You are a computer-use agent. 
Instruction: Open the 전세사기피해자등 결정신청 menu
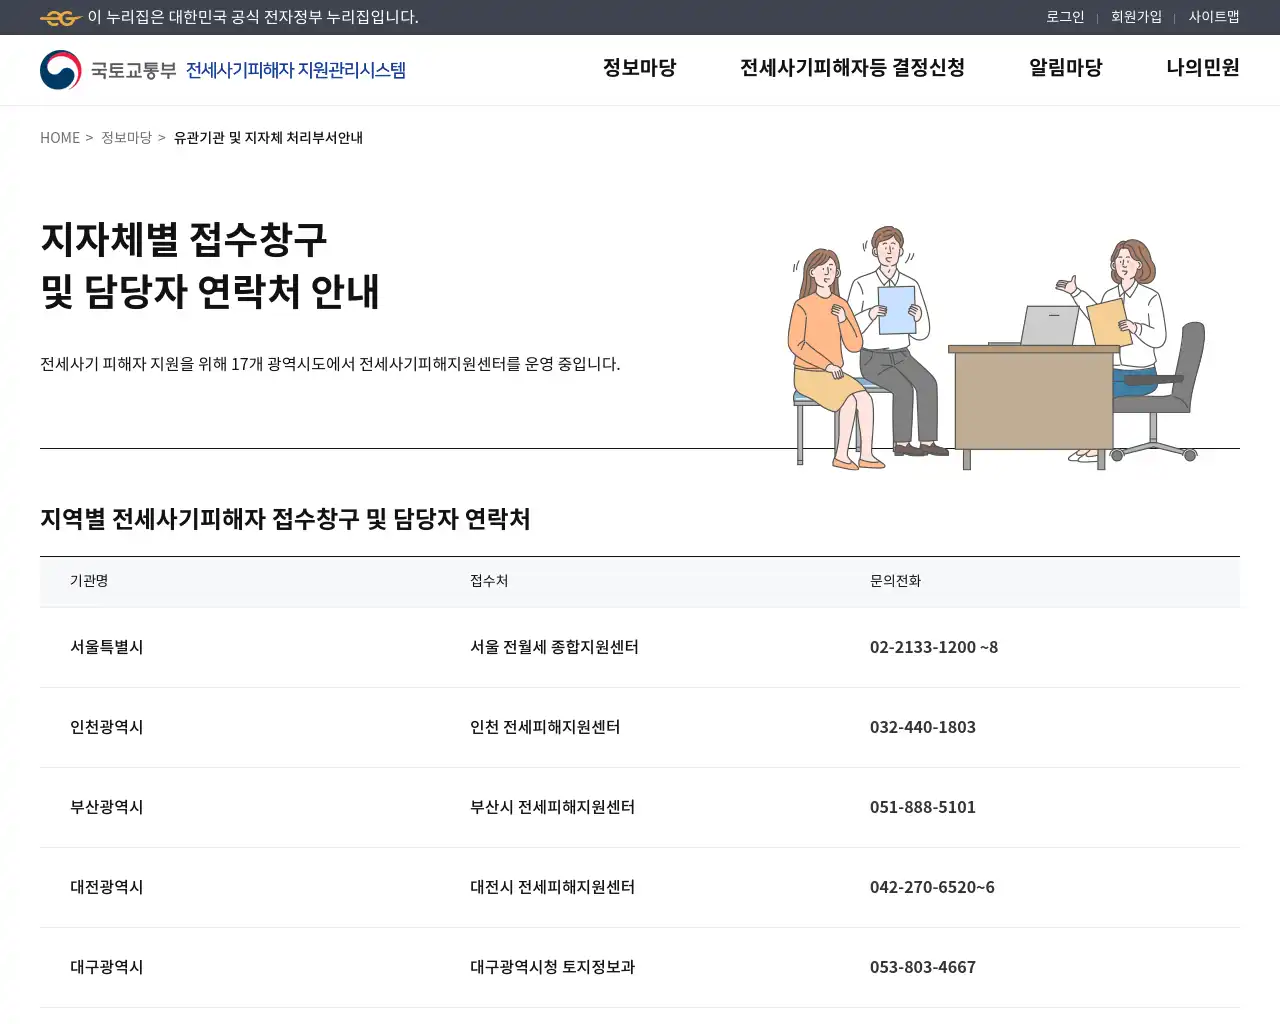pyautogui.click(x=852, y=68)
